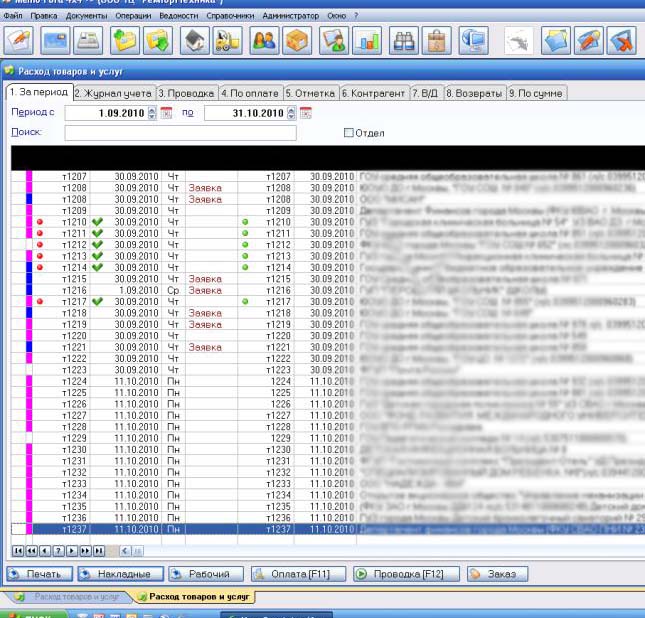The width and height of the screenshot is (645, 618).
Task: Switch to the 6. Контрагент tab
Action: tap(373, 93)
